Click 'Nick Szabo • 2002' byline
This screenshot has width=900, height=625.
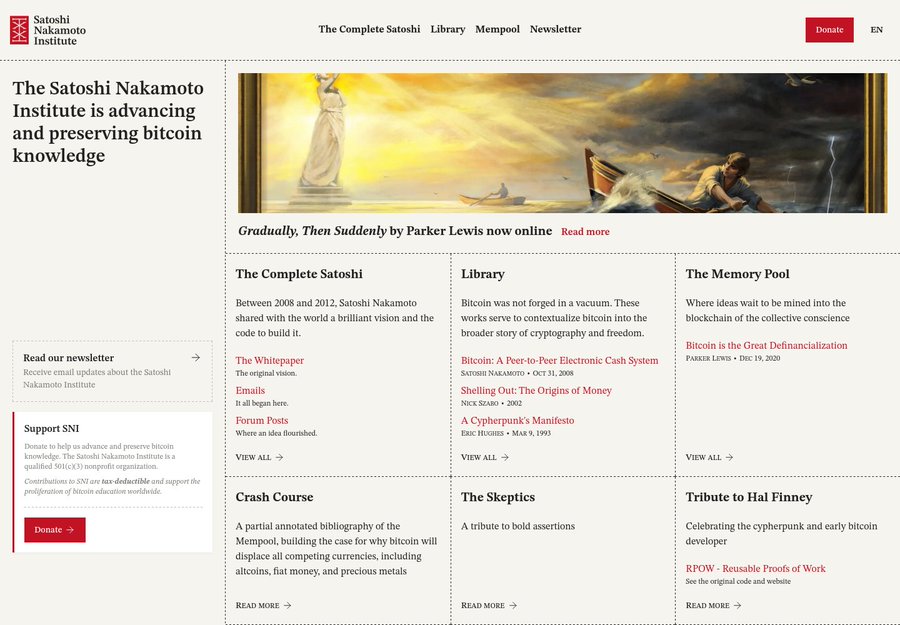[491, 403]
